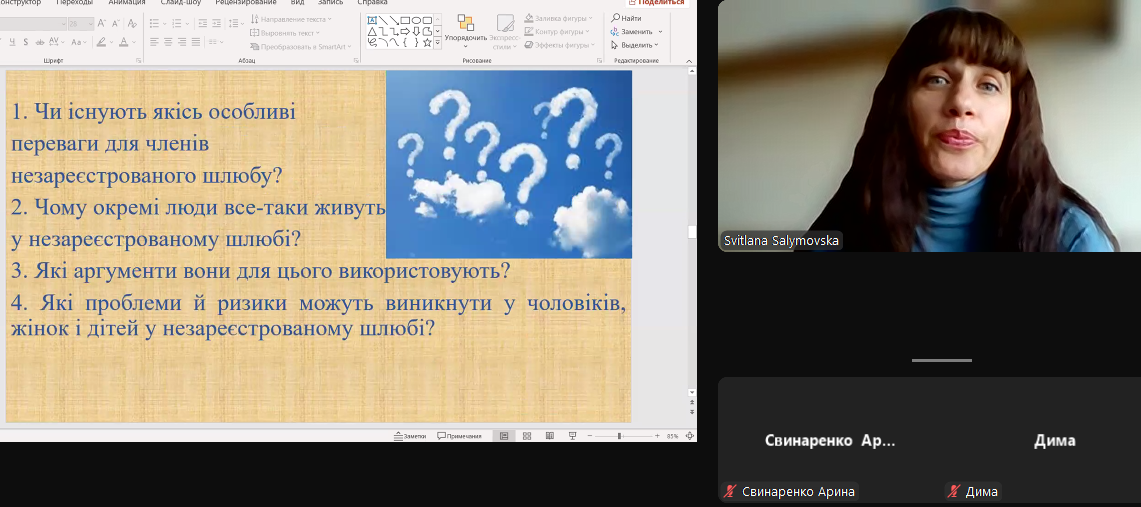Screen dimensions: 1141x507
Task: Increase font size with the large A icon
Action: click(101, 23)
